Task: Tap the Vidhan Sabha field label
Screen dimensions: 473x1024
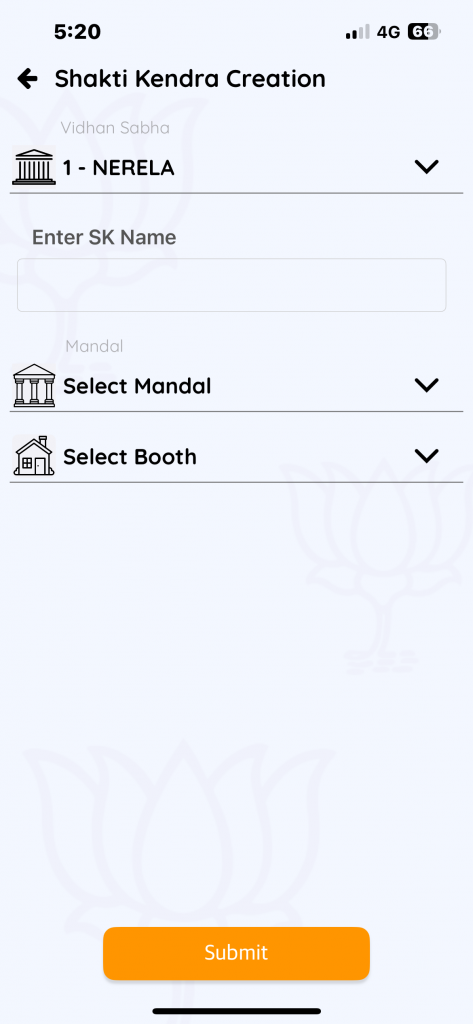Action: point(115,127)
